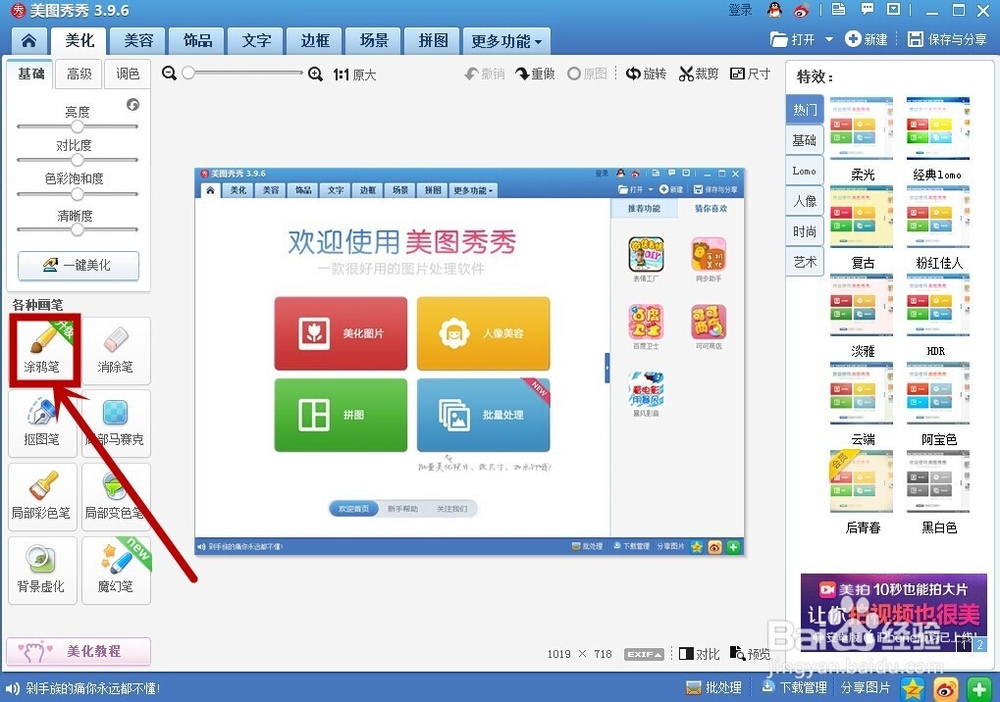The height and width of the screenshot is (702, 1000).
Task: Click the 旋转 rotate tool
Action: (645, 74)
